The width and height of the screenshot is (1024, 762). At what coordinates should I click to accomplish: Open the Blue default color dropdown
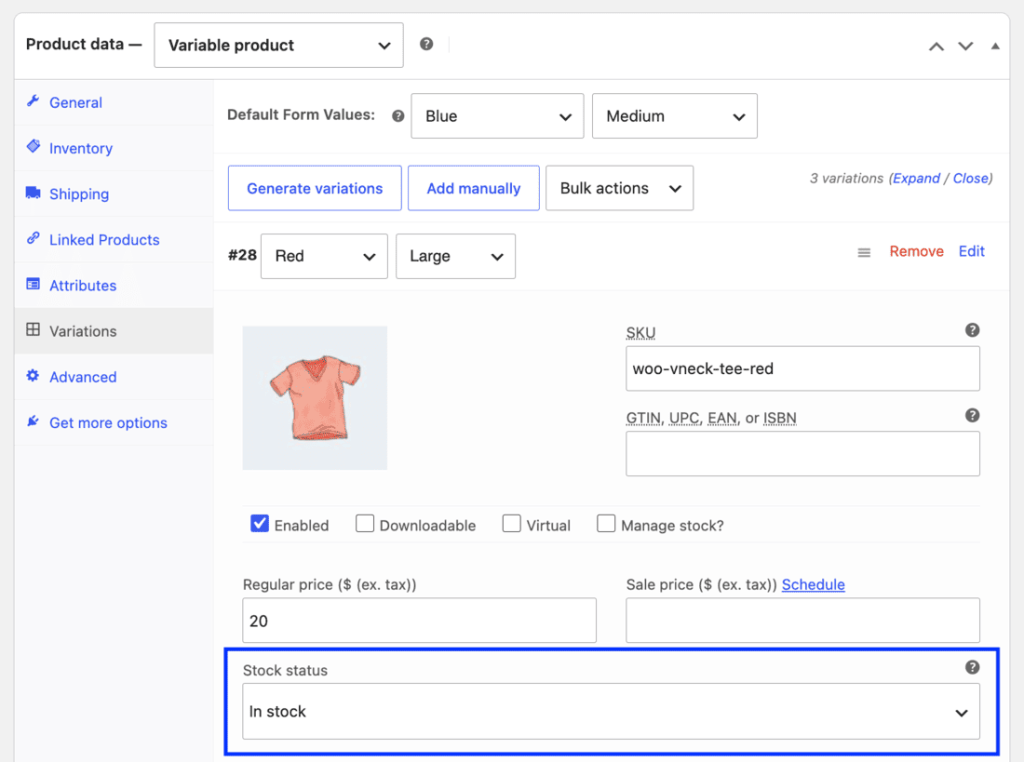(497, 116)
